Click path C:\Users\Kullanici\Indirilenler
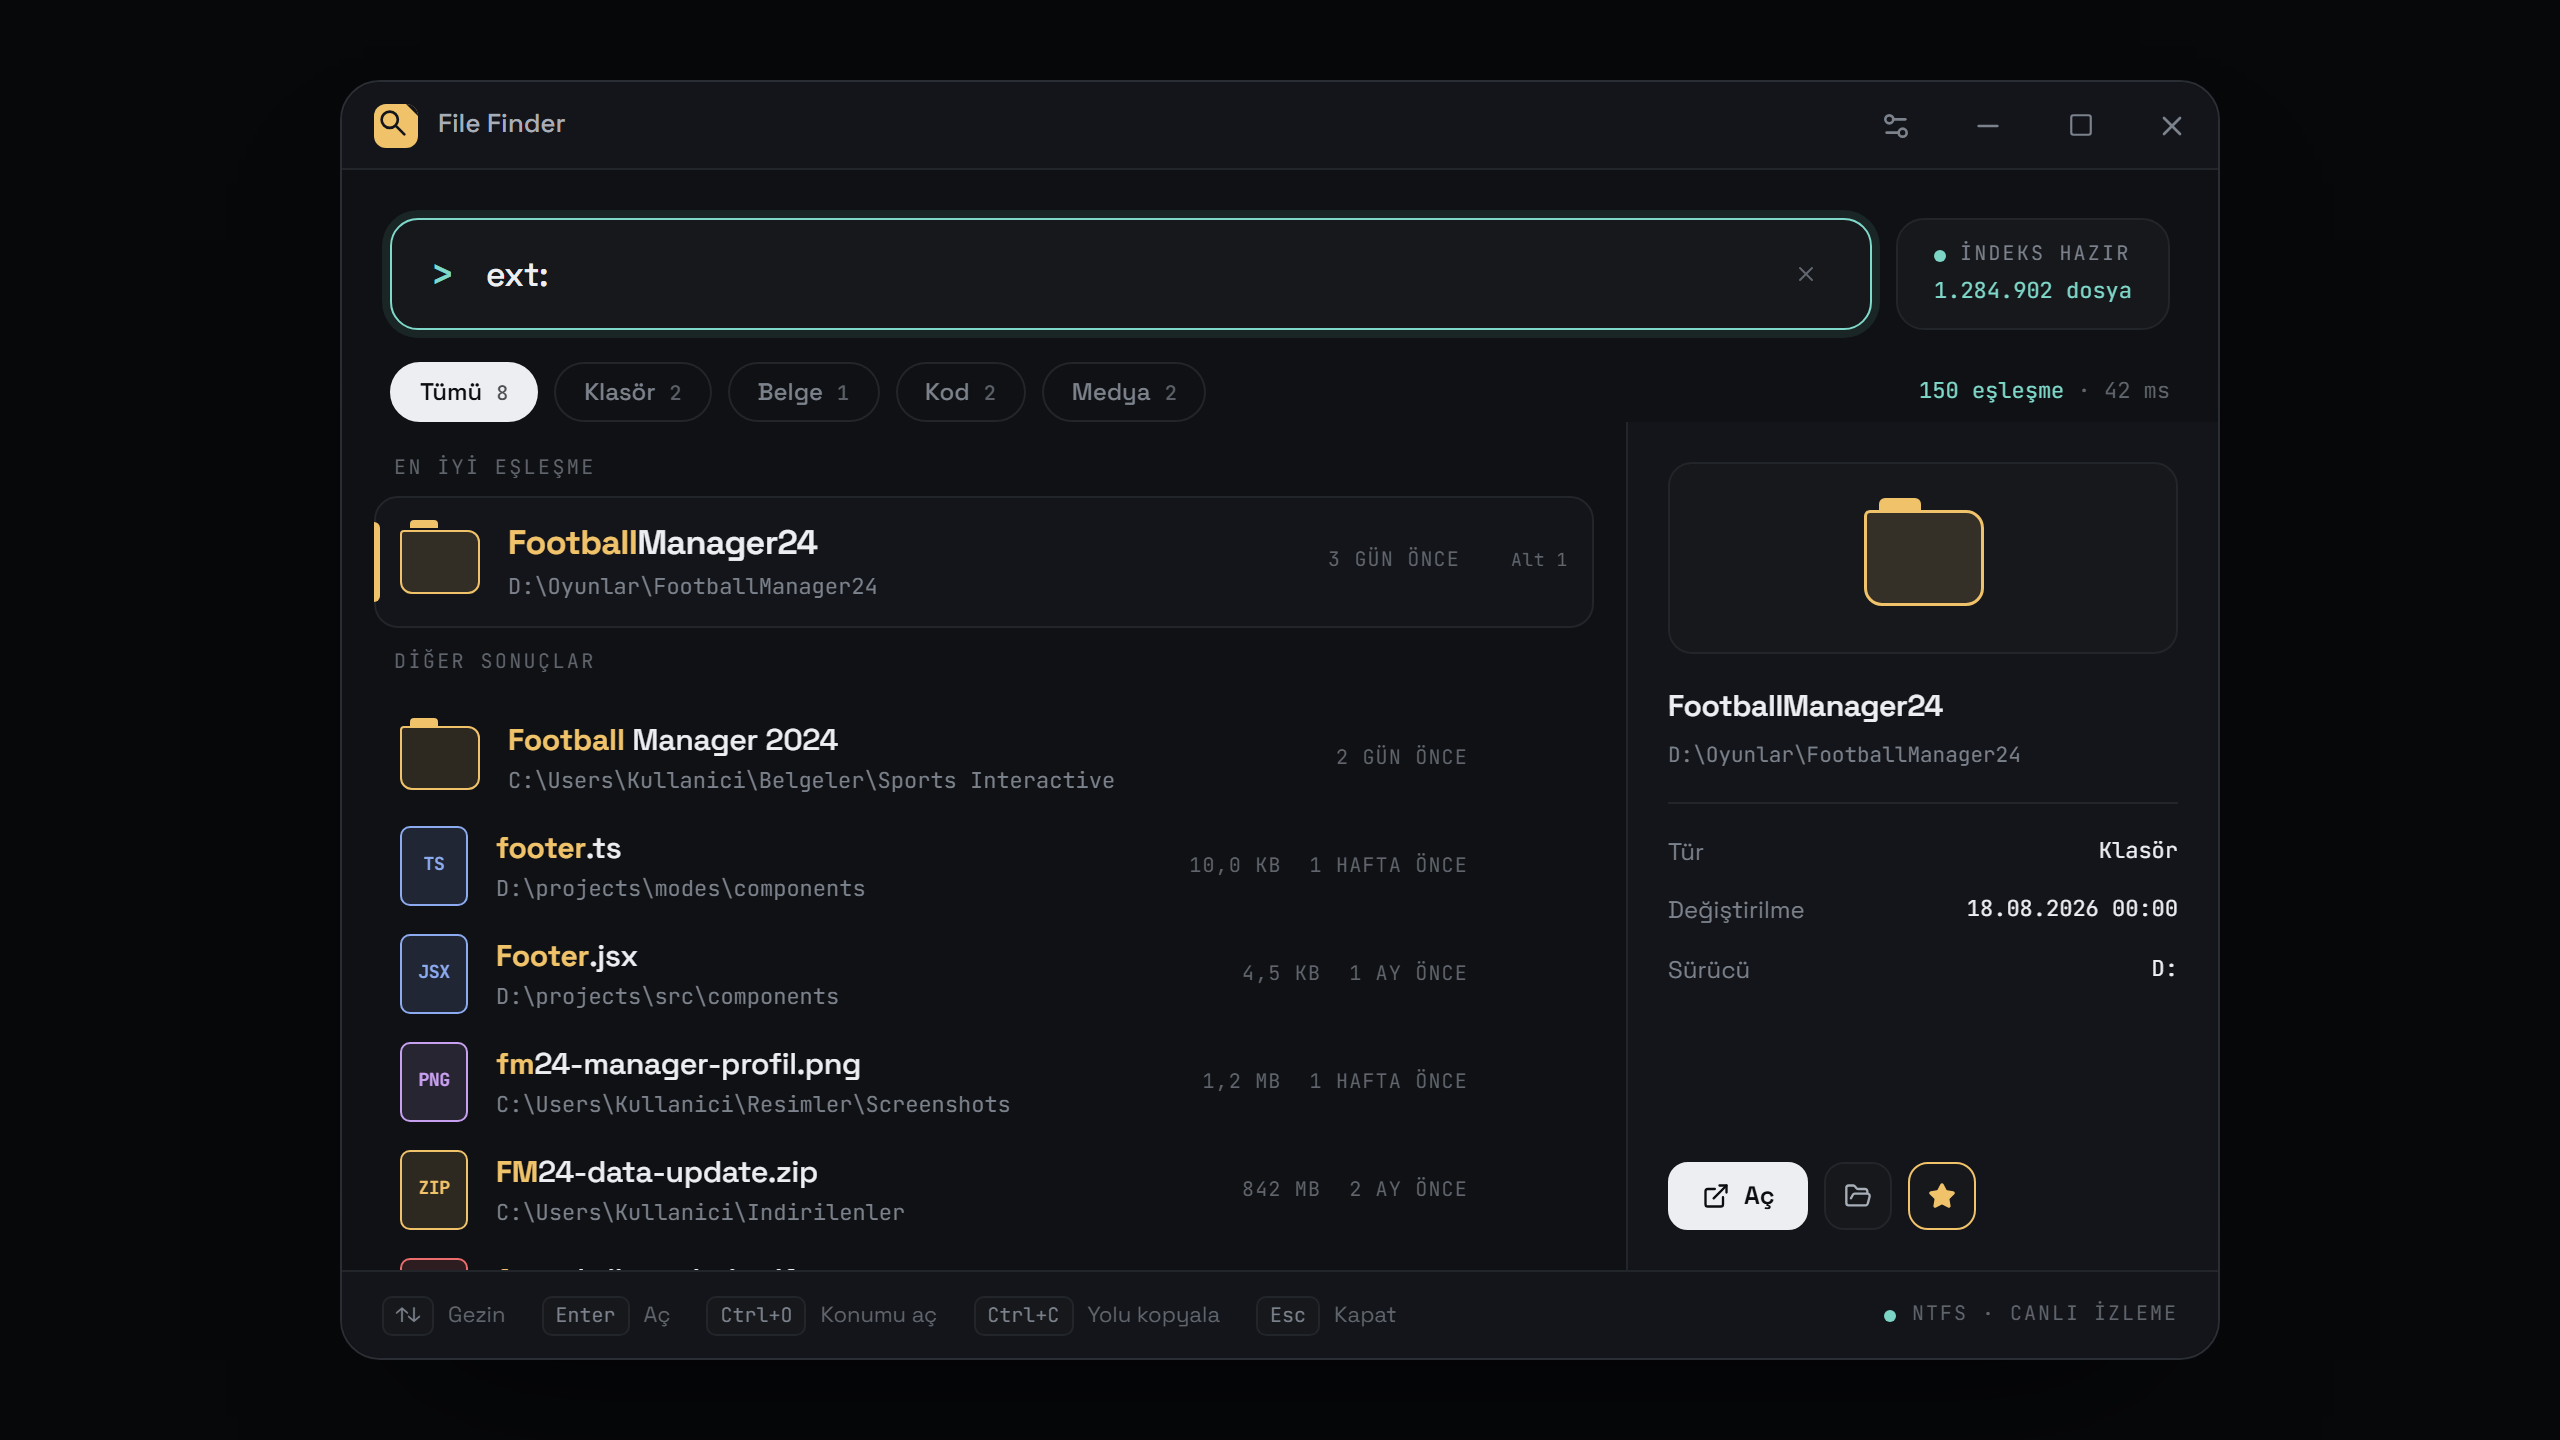Viewport: 2560px width, 1440px height. tap(700, 1213)
